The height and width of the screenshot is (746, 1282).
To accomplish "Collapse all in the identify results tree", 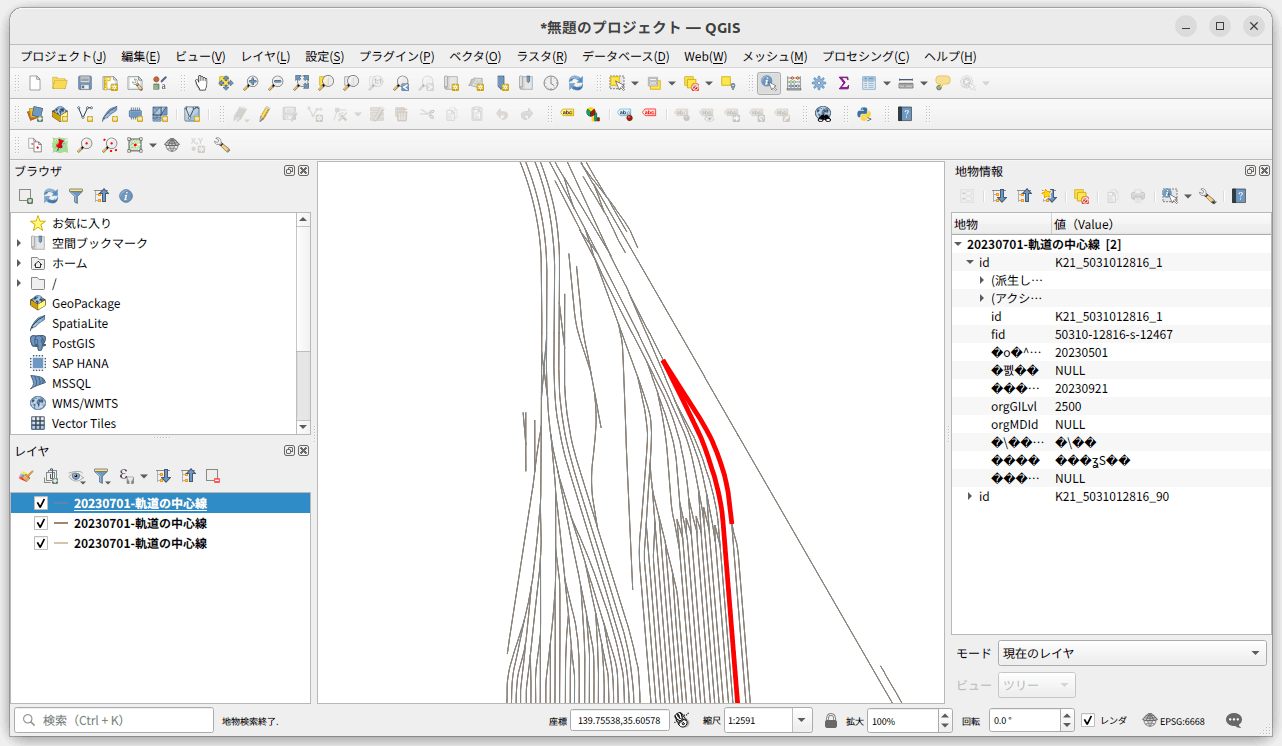I will 1024,196.
